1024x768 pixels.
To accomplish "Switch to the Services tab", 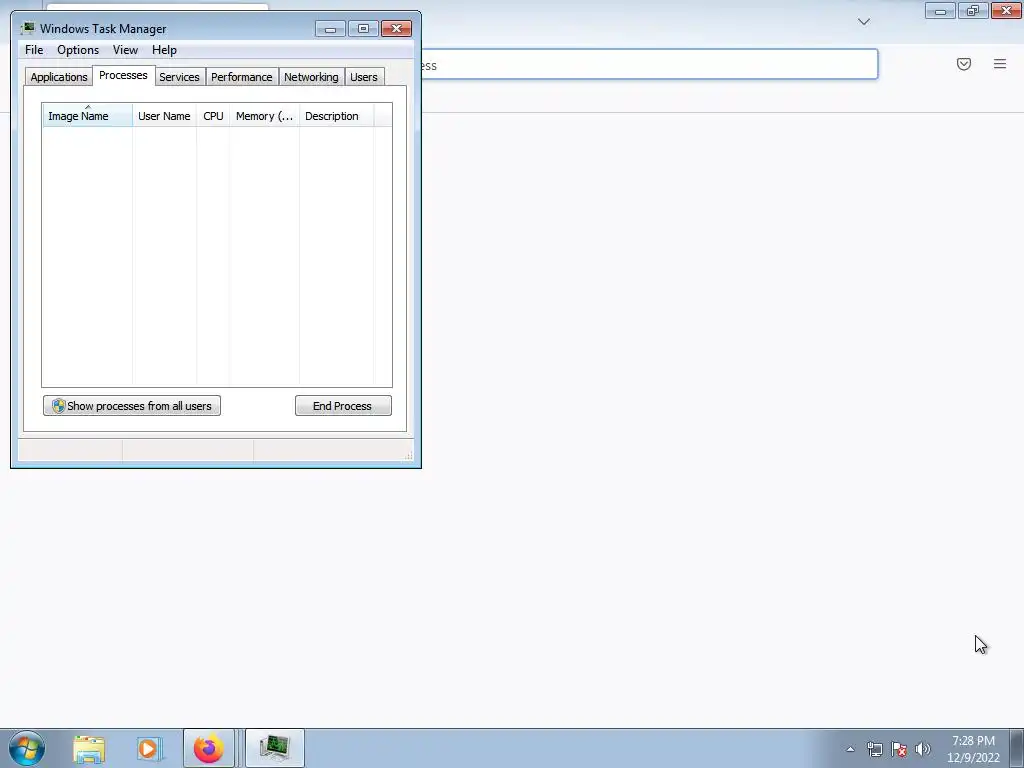I will click(180, 77).
